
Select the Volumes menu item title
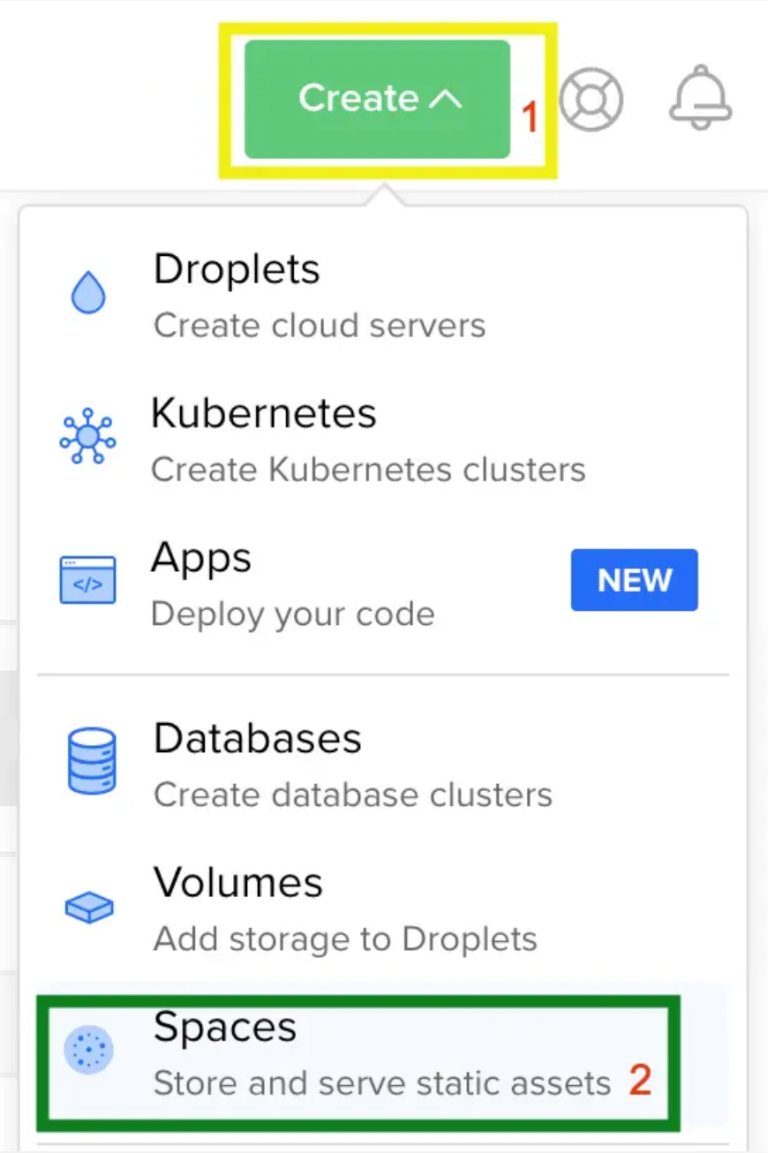click(x=238, y=882)
